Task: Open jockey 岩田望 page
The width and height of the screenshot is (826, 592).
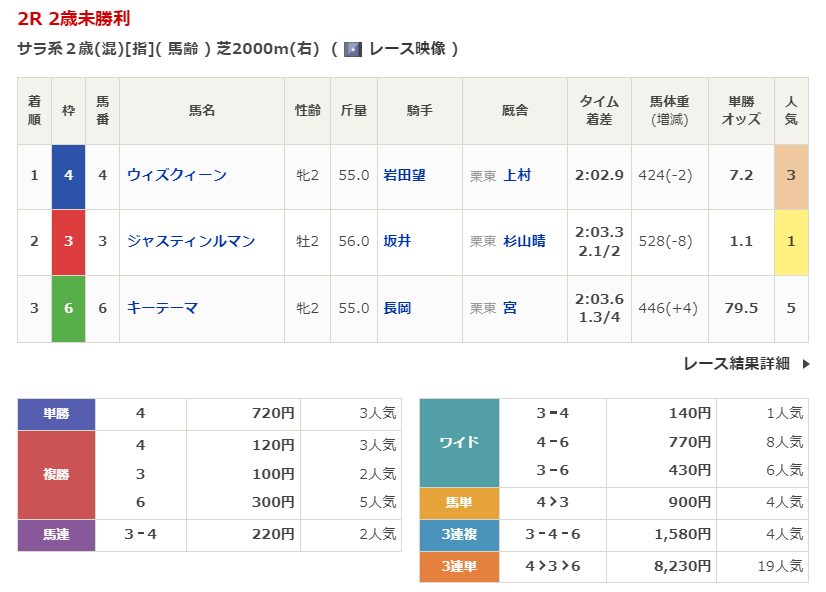Action: [x=404, y=175]
